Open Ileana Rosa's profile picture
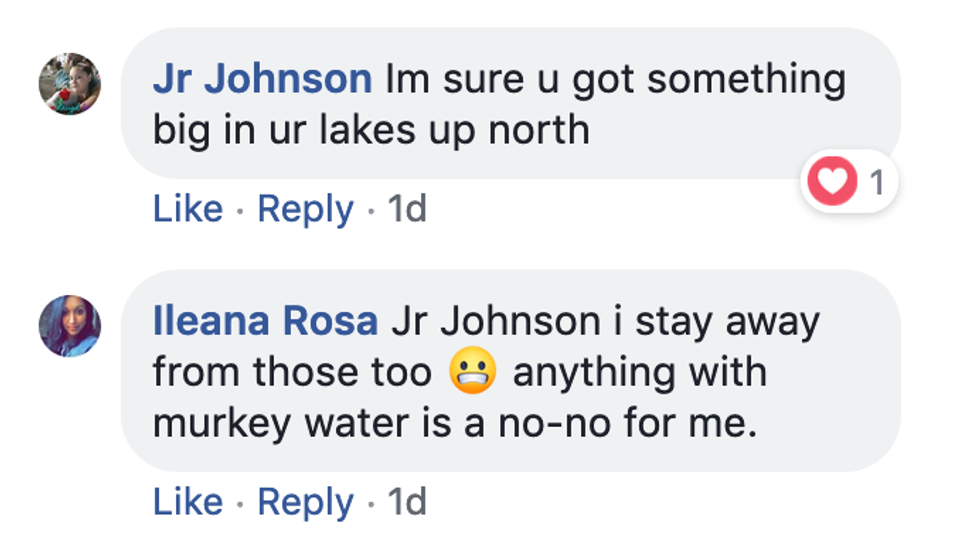This screenshot has height=544, width=980. point(69,326)
